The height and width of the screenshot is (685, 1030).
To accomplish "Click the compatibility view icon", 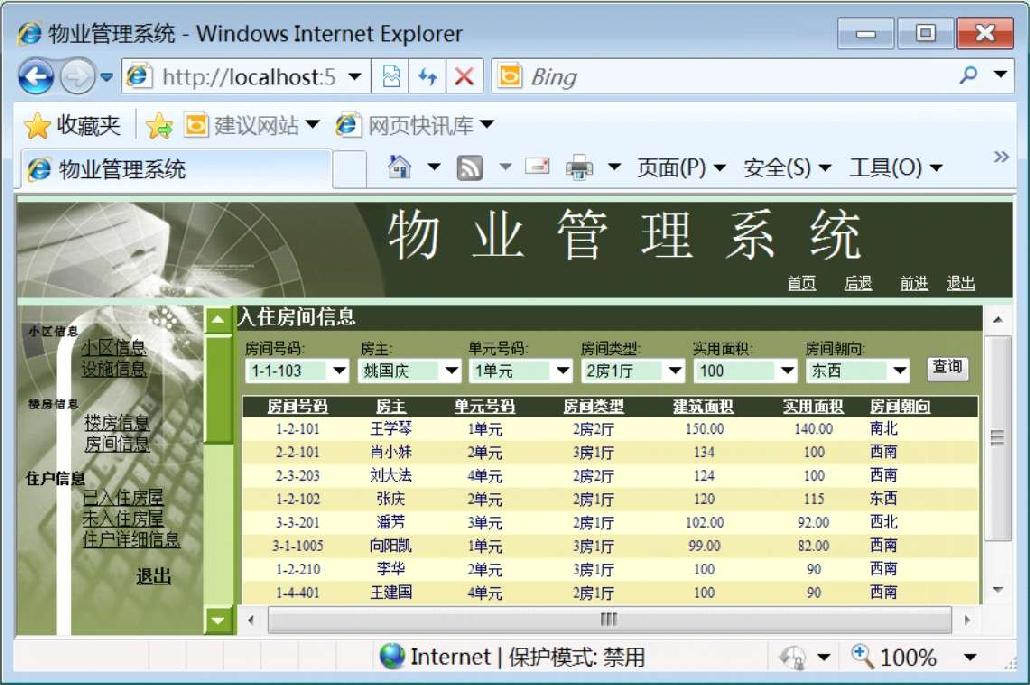I will pyautogui.click(x=390, y=77).
